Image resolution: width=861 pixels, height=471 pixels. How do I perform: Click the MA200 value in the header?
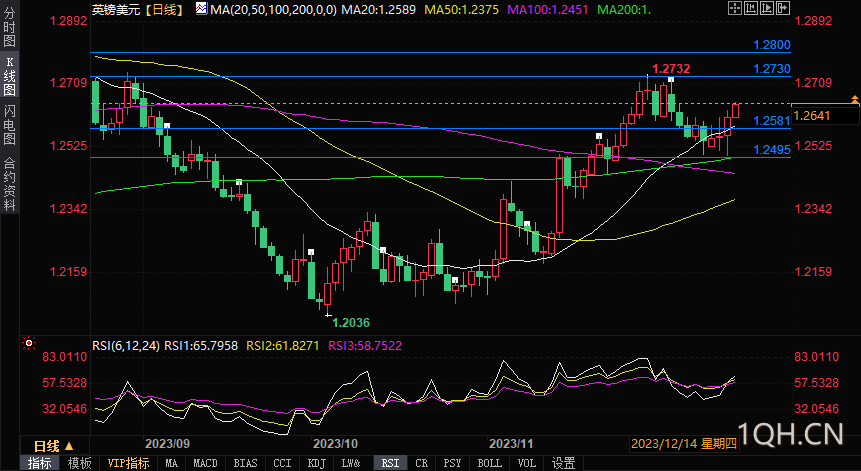[624, 9]
